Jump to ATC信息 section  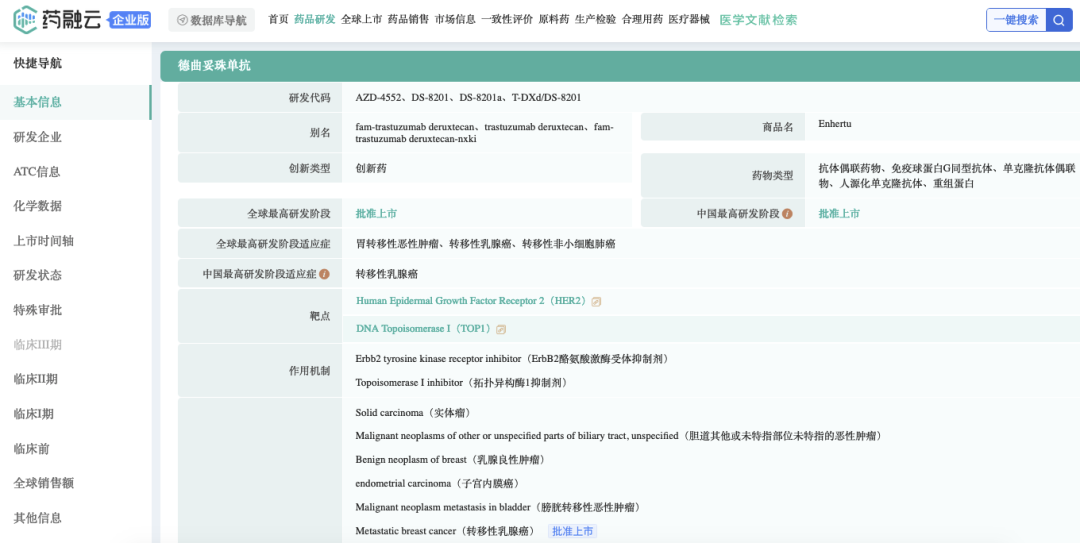click(37, 172)
